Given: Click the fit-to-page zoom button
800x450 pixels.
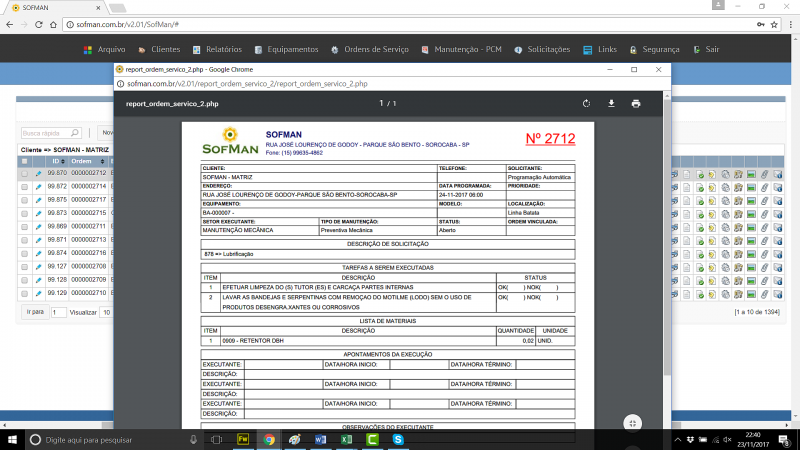Looking at the screenshot, I should (632, 423).
